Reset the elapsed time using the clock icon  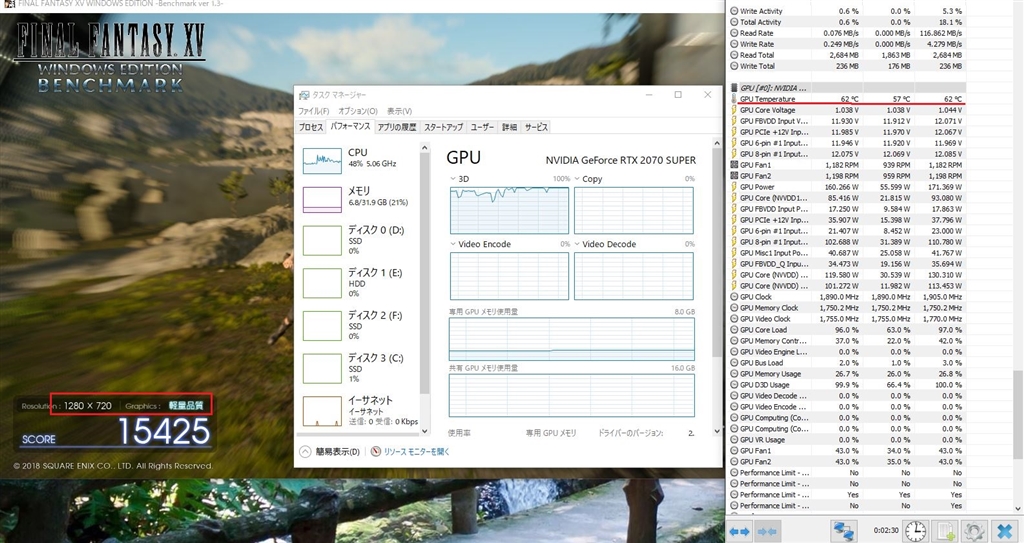click(916, 531)
